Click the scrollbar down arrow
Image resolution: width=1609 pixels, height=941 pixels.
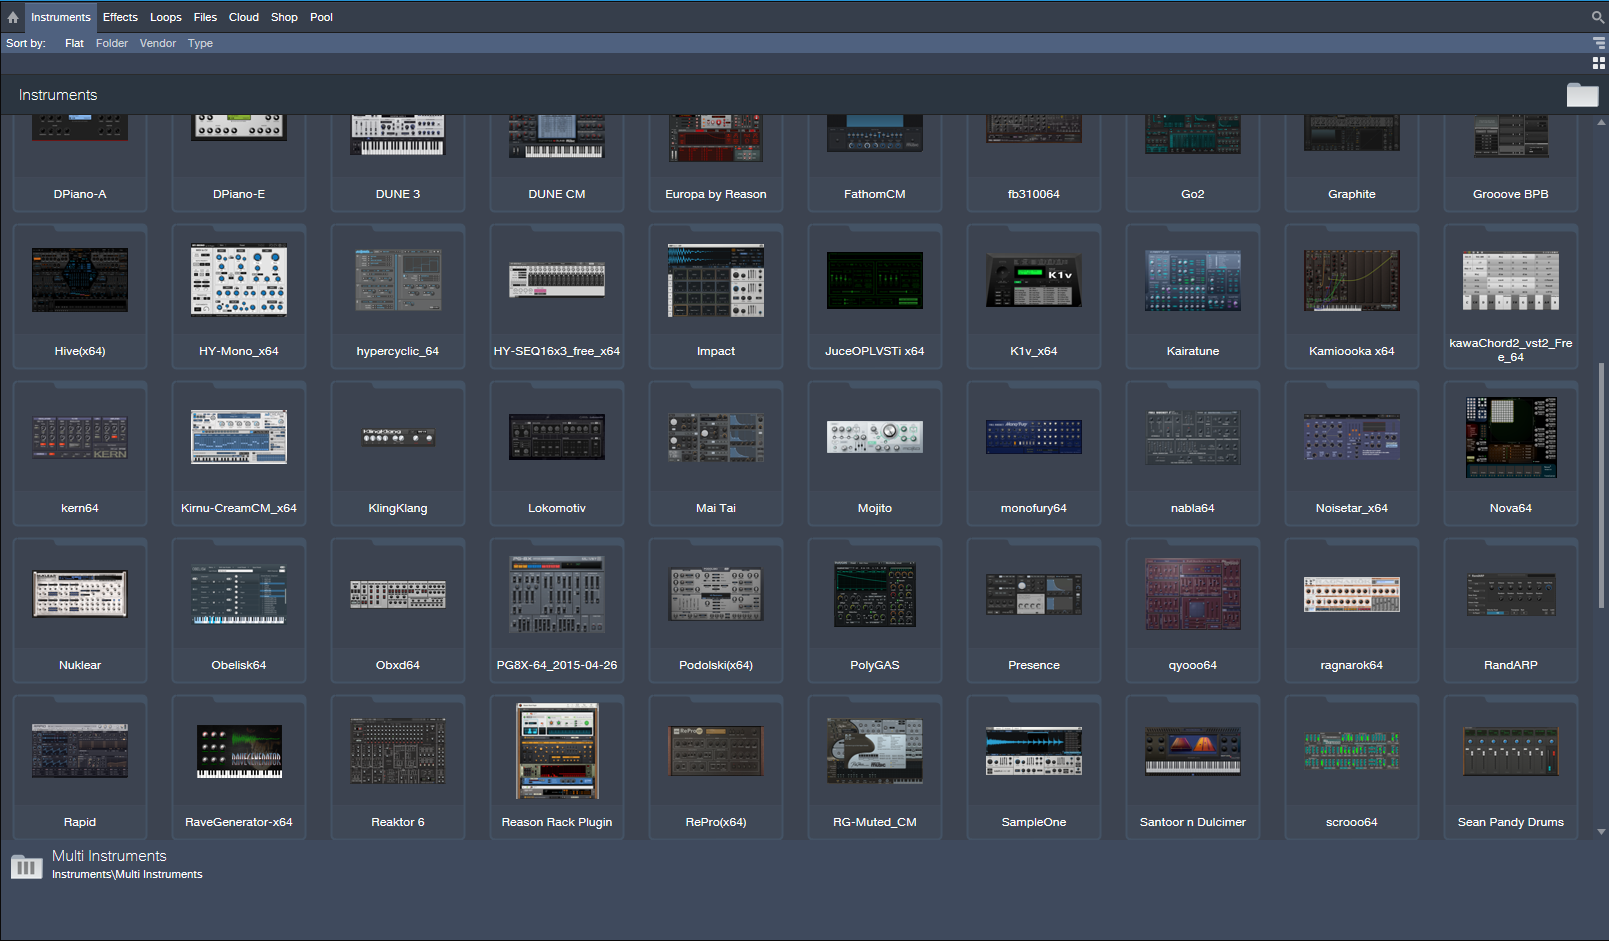point(1601,832)
